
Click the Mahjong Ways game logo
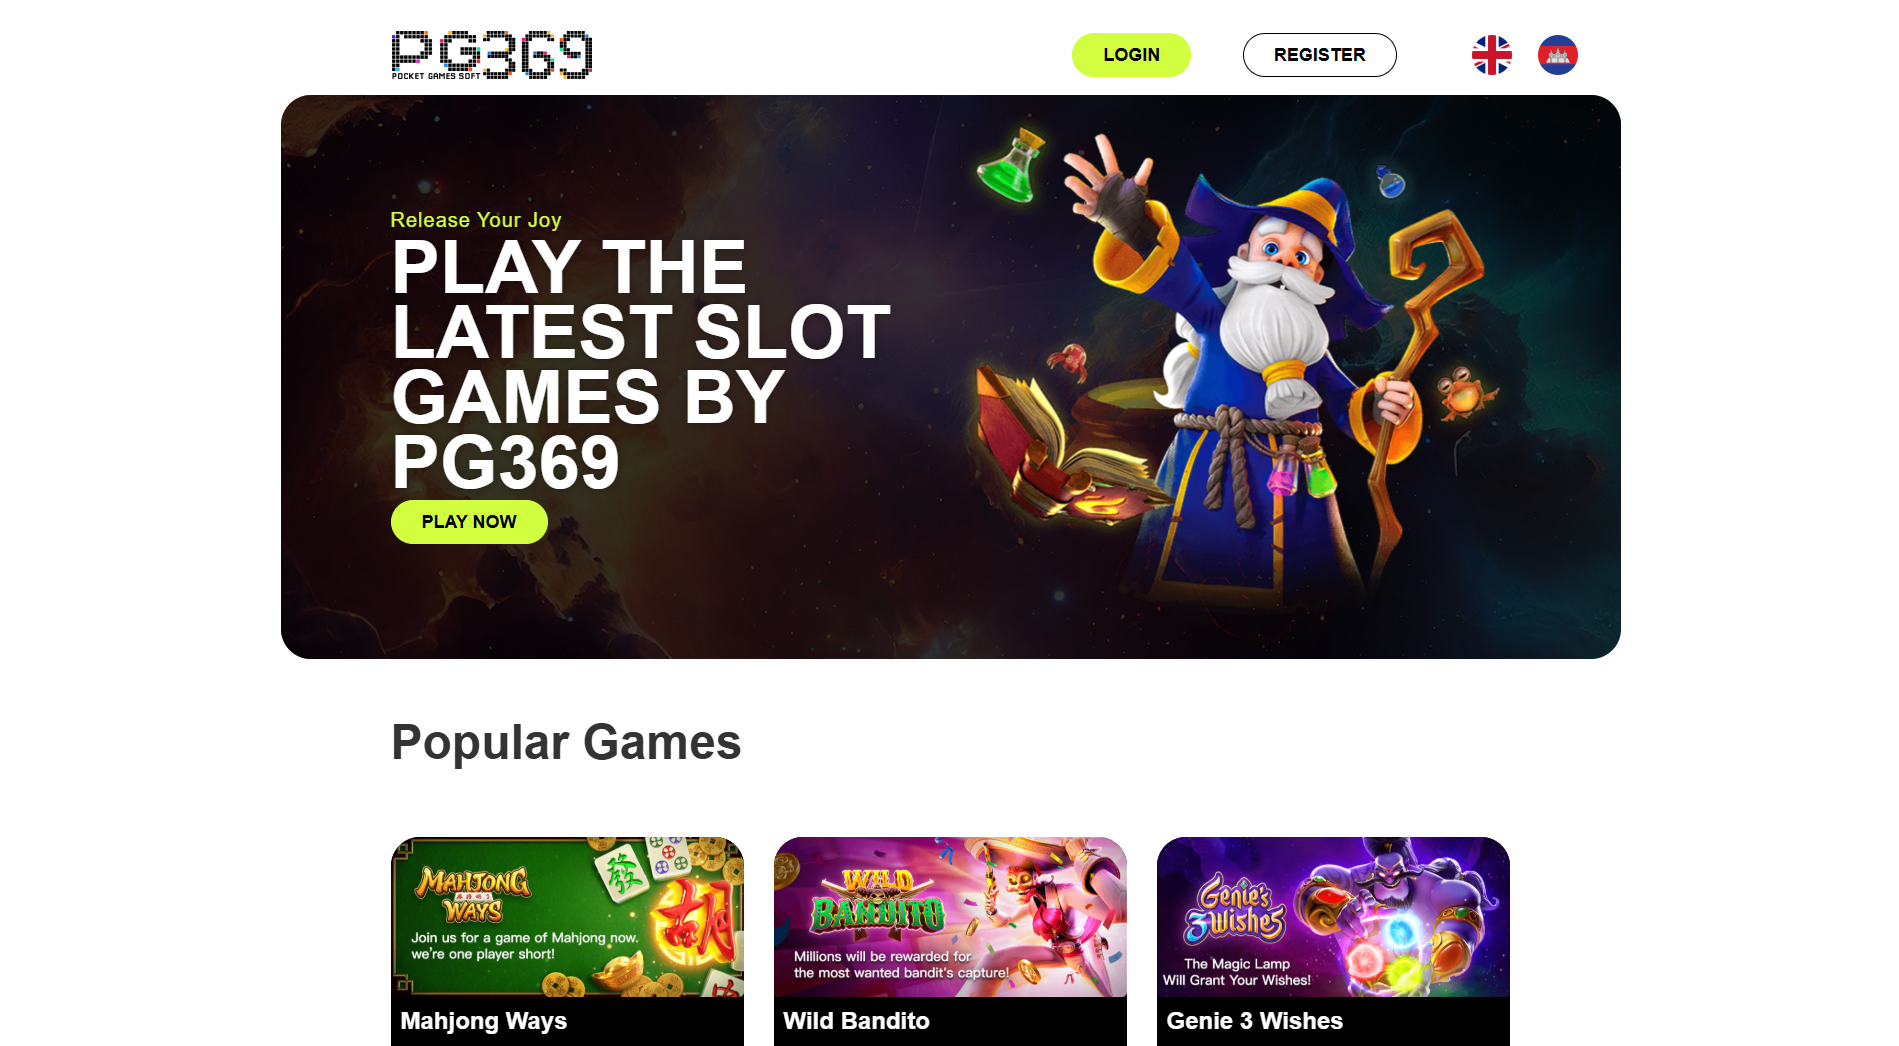(x=473, y=895)
